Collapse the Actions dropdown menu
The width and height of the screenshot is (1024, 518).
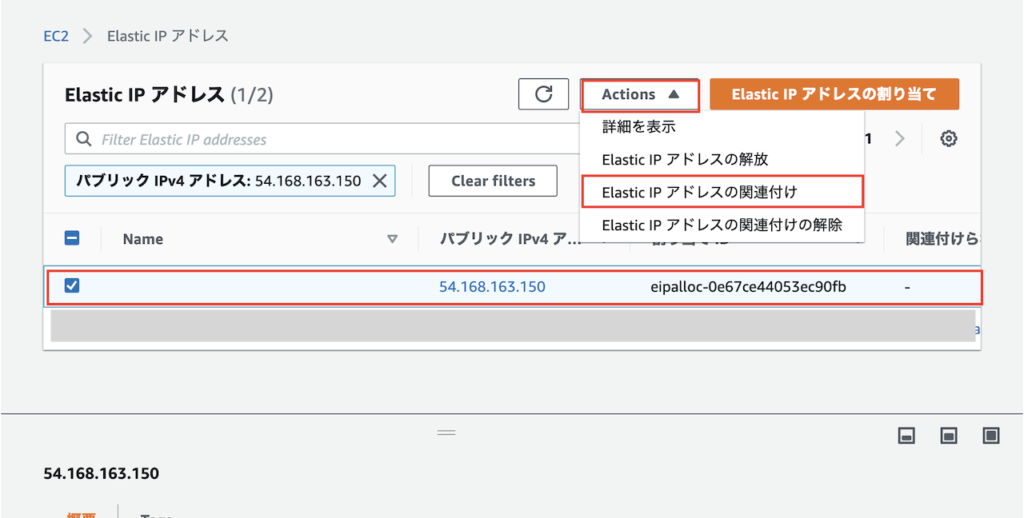click(640, 94)
